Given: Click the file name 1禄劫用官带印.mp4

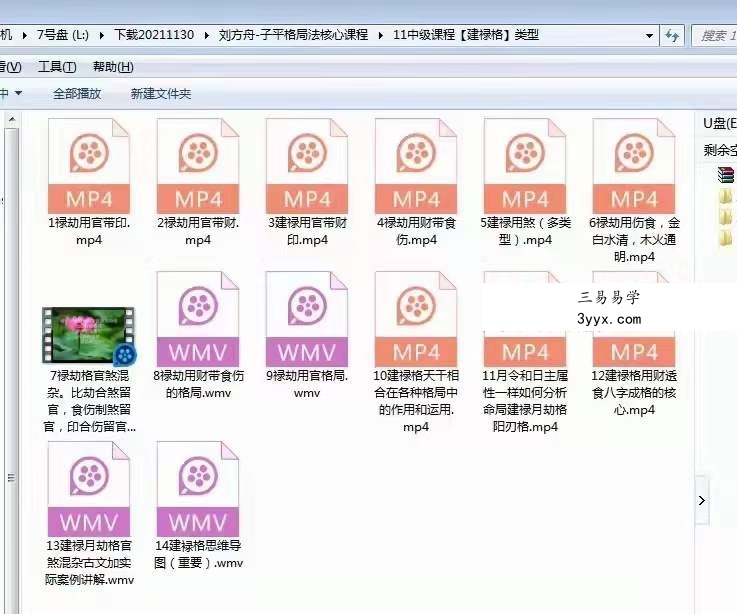Looking at the screenshot, I should 89,231.
